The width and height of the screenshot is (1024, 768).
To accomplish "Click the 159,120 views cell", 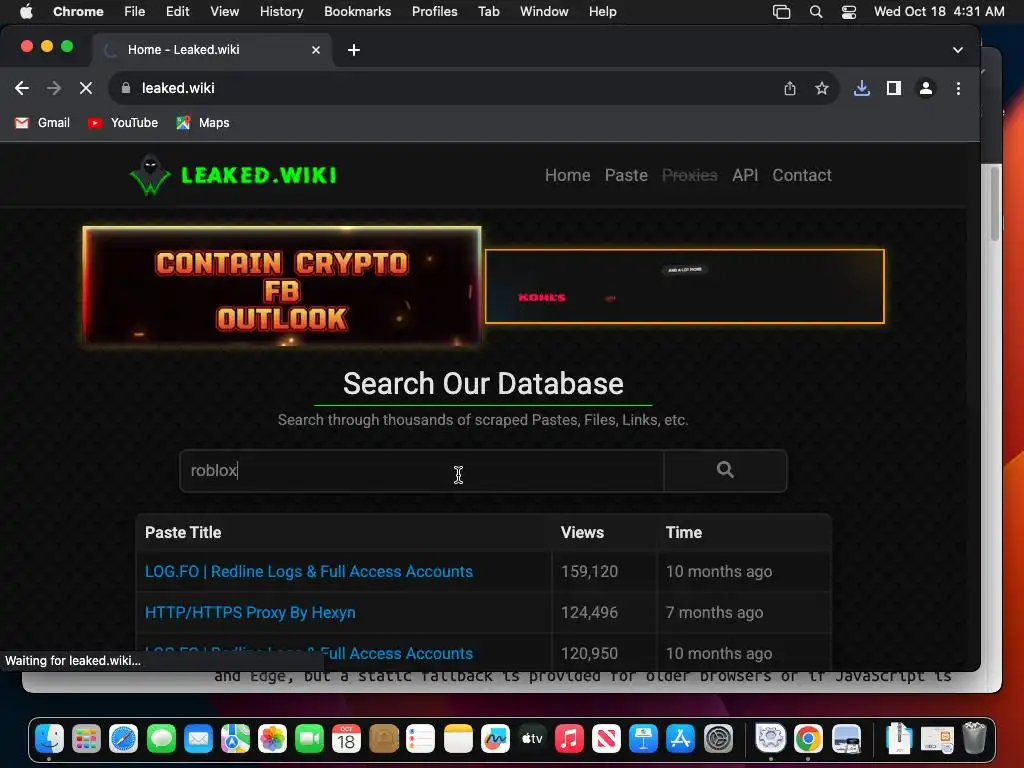I will coord(589,571).
